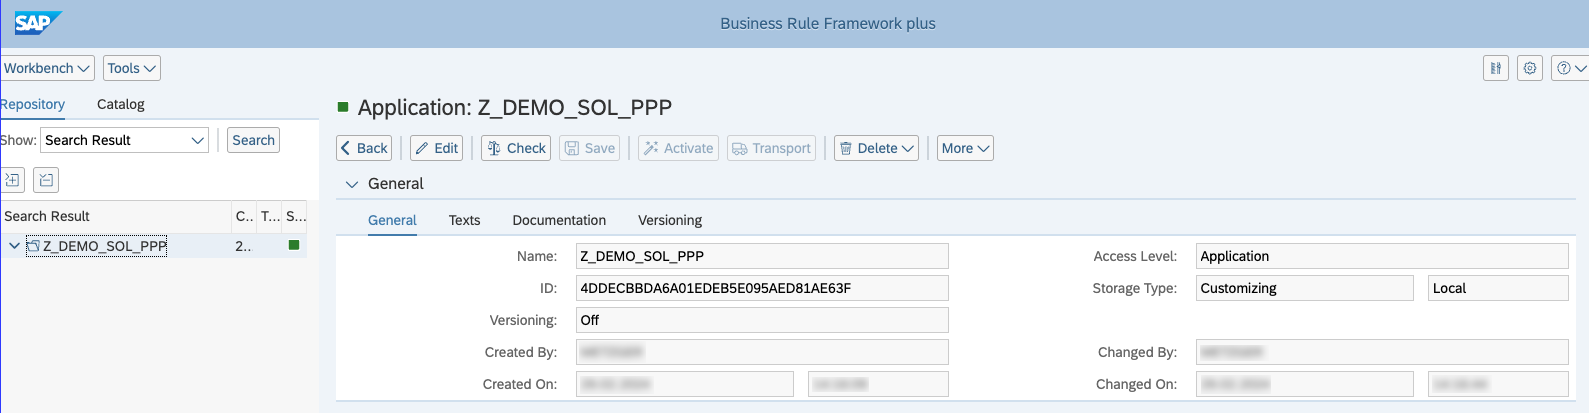Go back using the Back button
1589x413 pixels.
364,148
